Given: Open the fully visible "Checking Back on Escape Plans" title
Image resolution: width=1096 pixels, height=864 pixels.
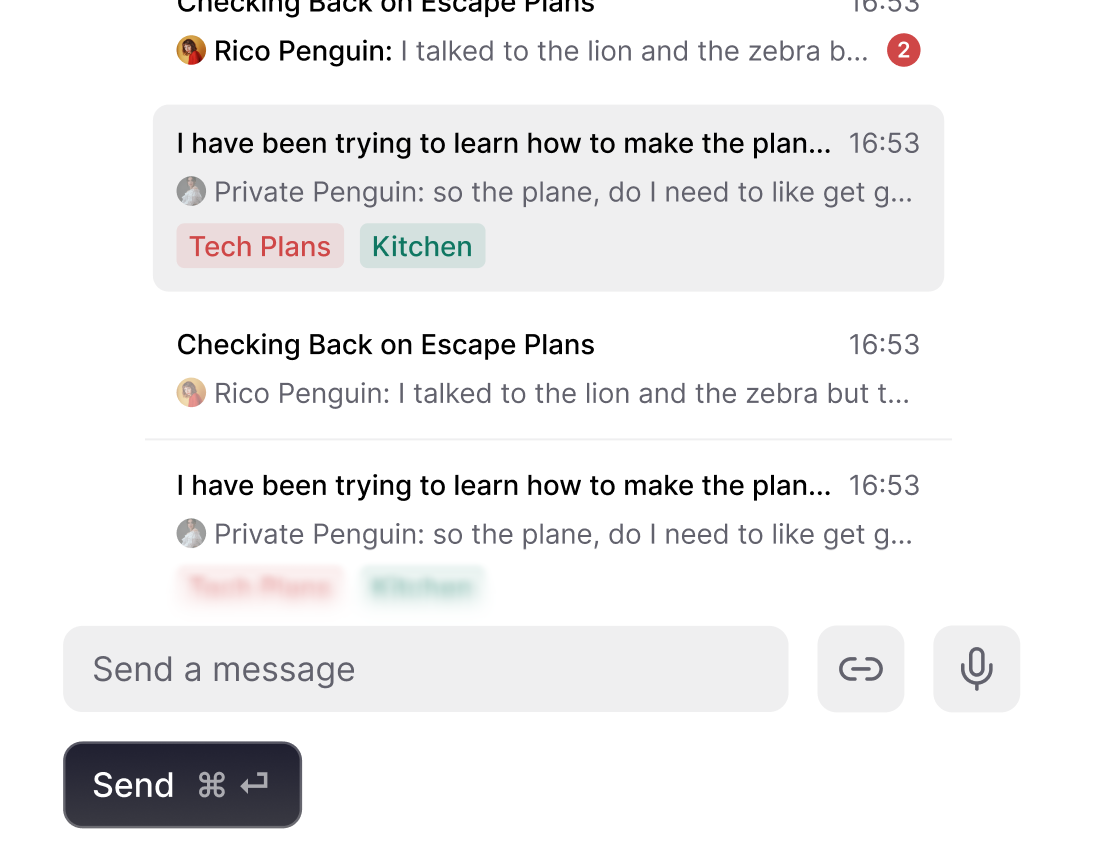Looking at the screenshot, I should pyautogui.click(x=385, y=345).
